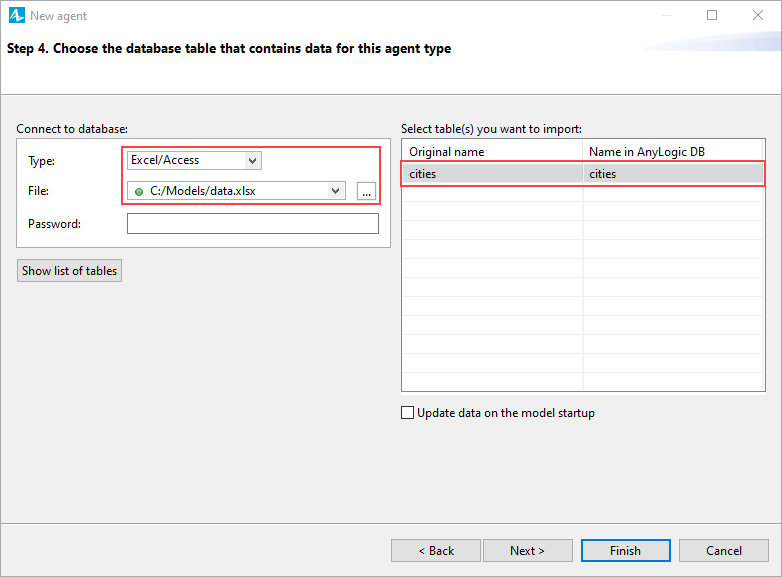Open the Excel/Access type combo box
Image resolution: width=782 pixels, height=577 pixels.
click(x=194, y=161)
